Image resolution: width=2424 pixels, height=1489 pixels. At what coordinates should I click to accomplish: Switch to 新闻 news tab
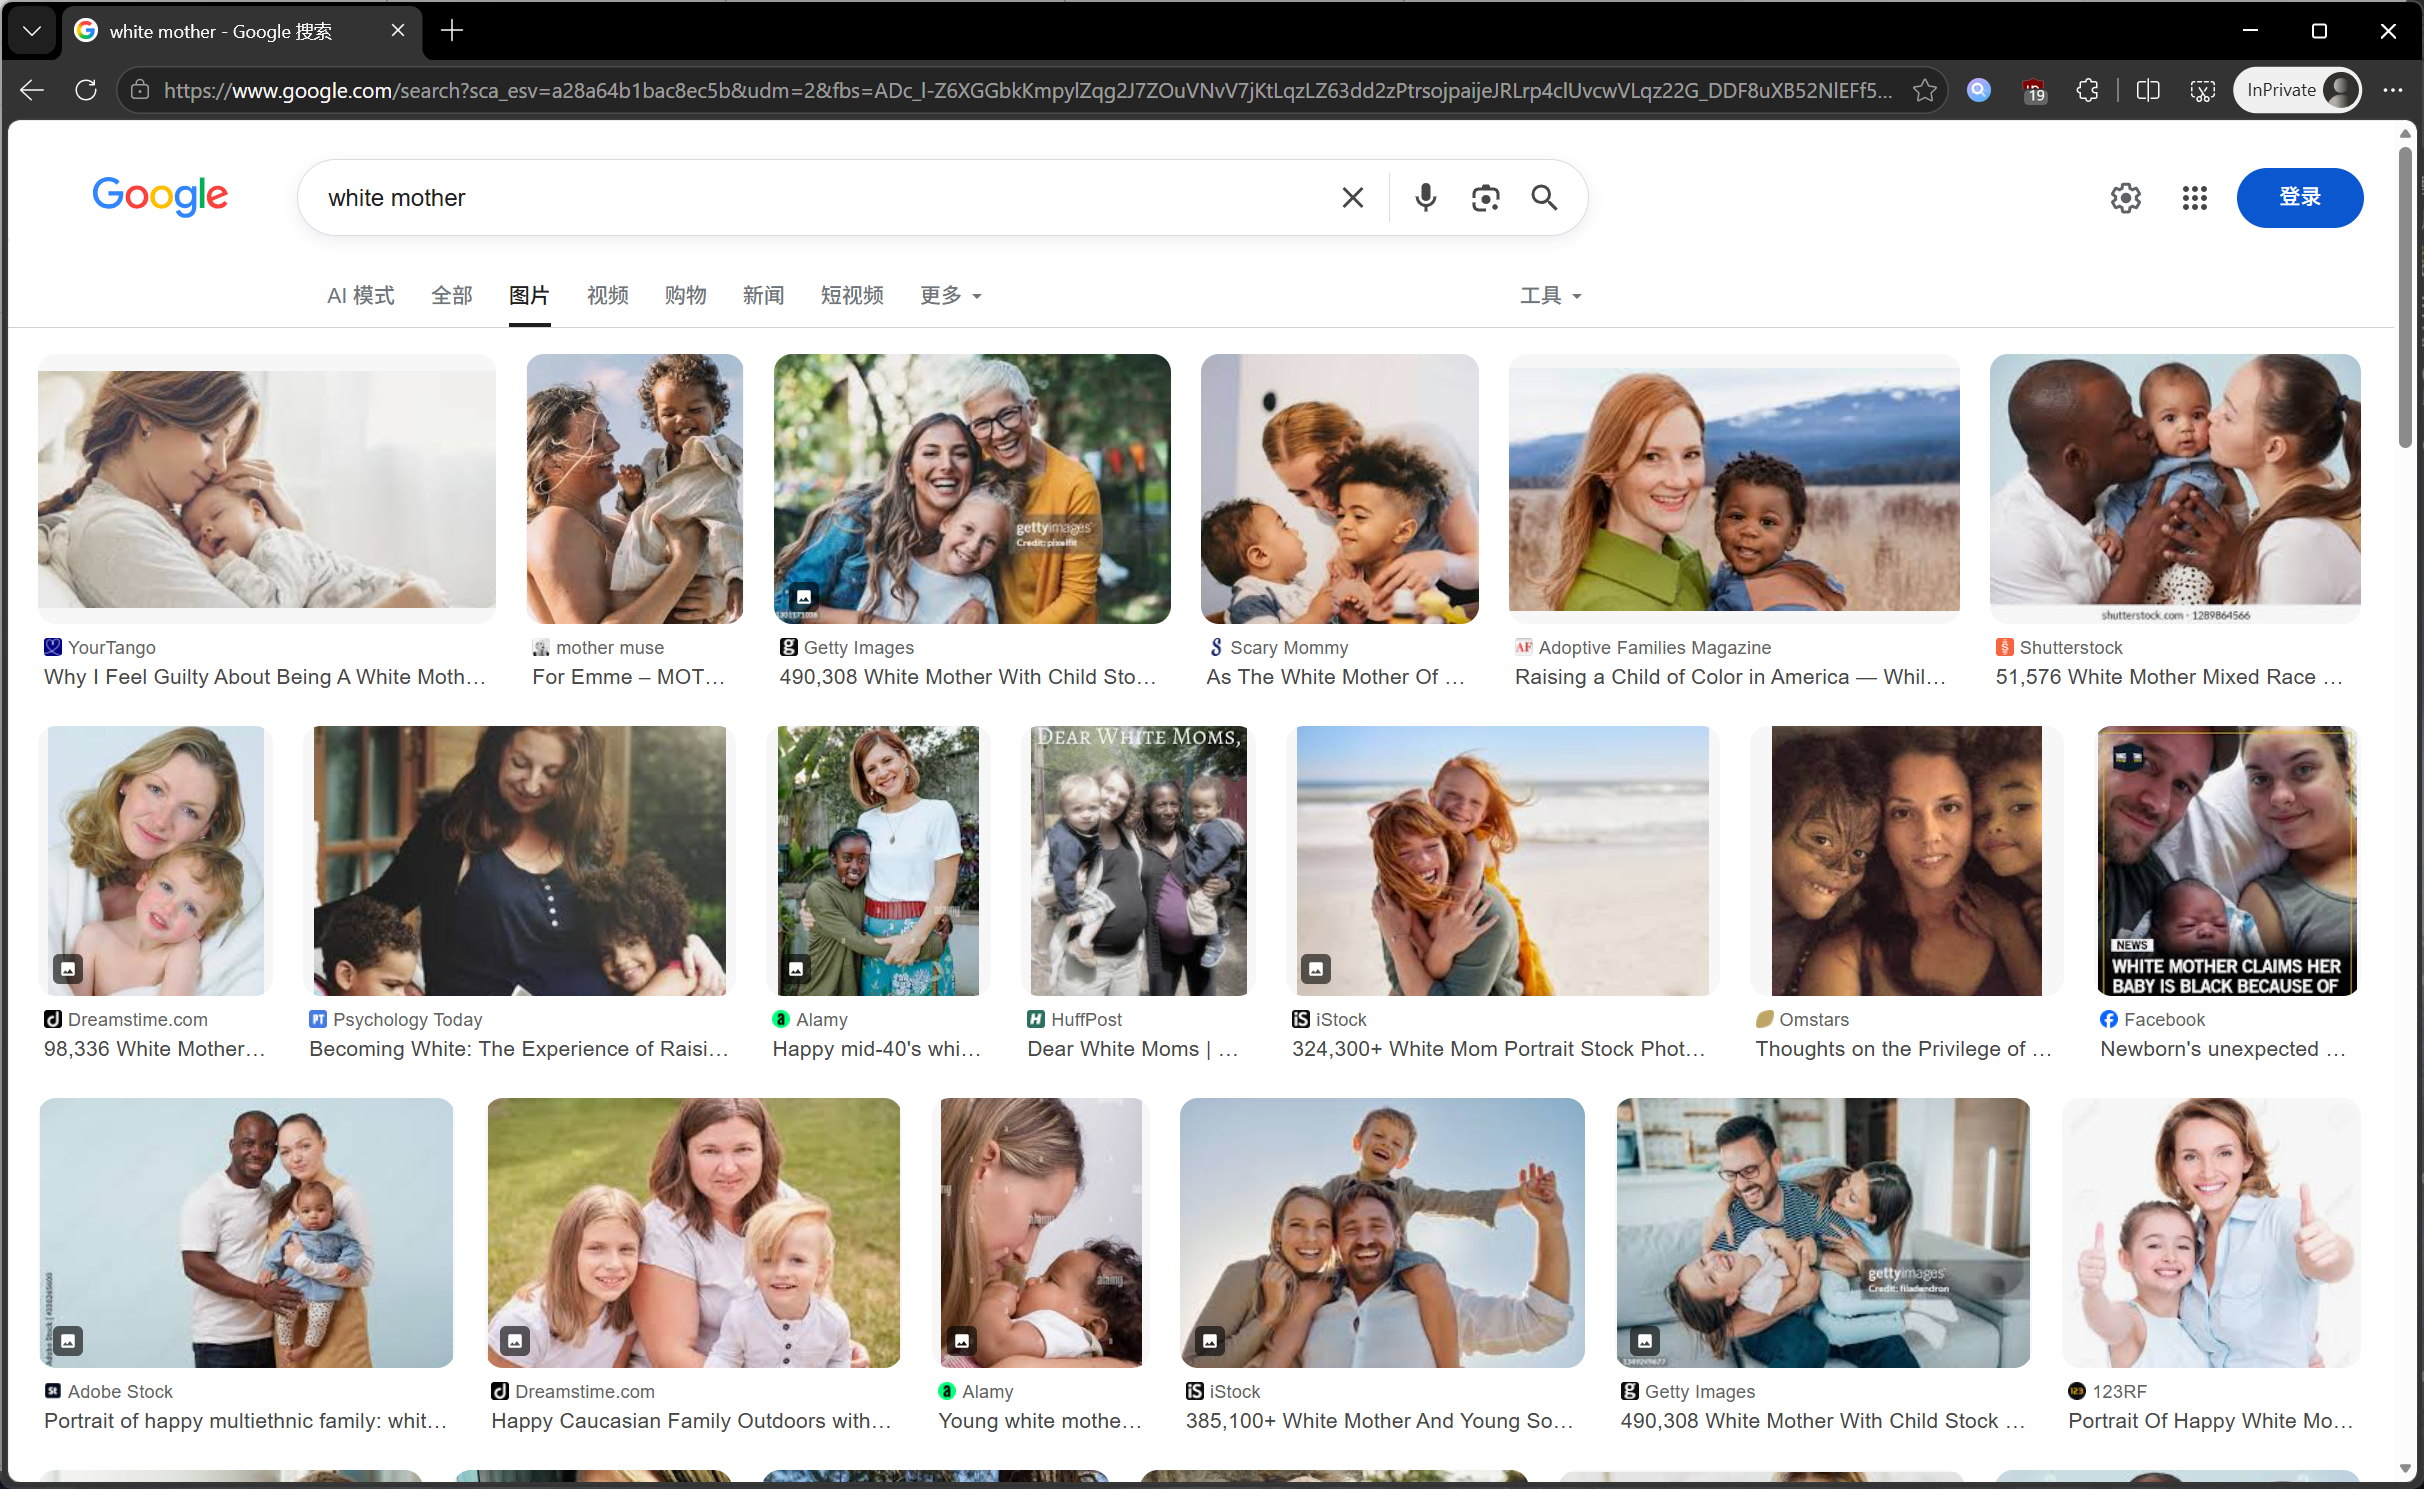click(763, 295)
